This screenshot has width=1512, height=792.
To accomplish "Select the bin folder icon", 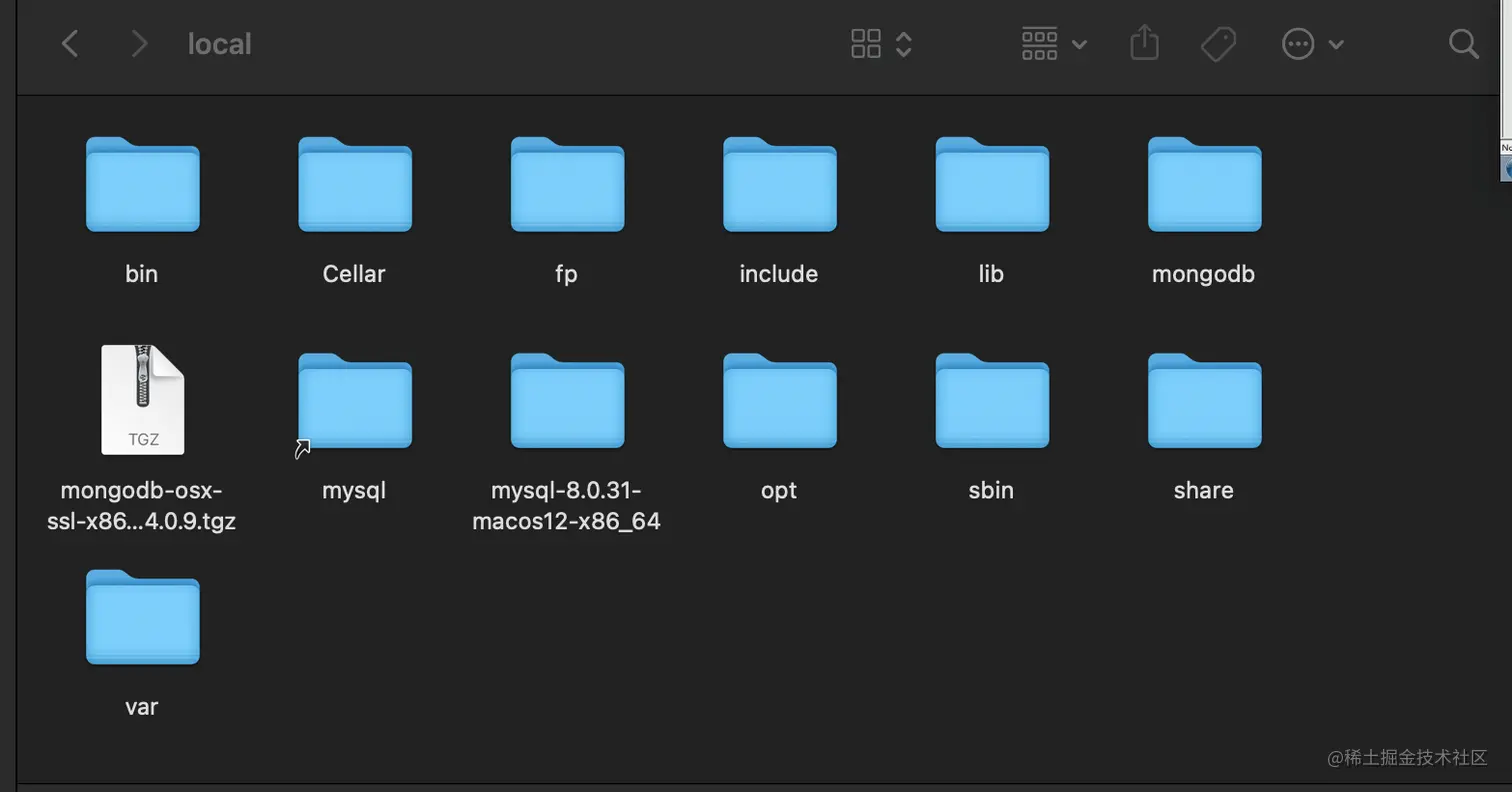I will tap(143, 184).
